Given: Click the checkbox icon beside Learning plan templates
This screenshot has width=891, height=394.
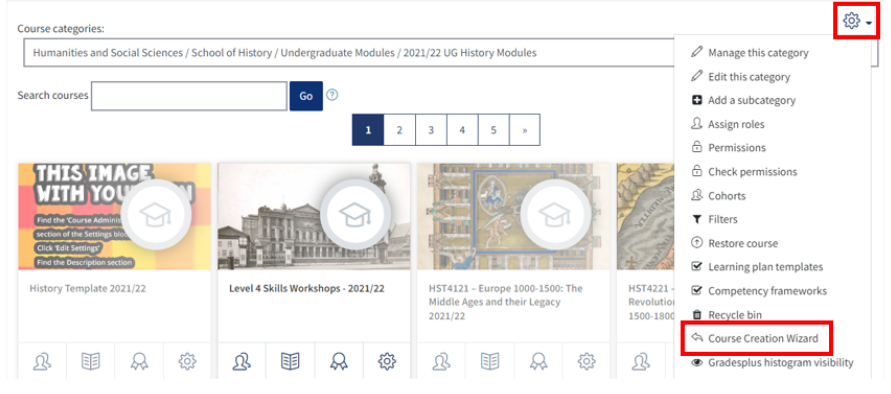Looking at the screenshot, I should (x=697, y=267).
